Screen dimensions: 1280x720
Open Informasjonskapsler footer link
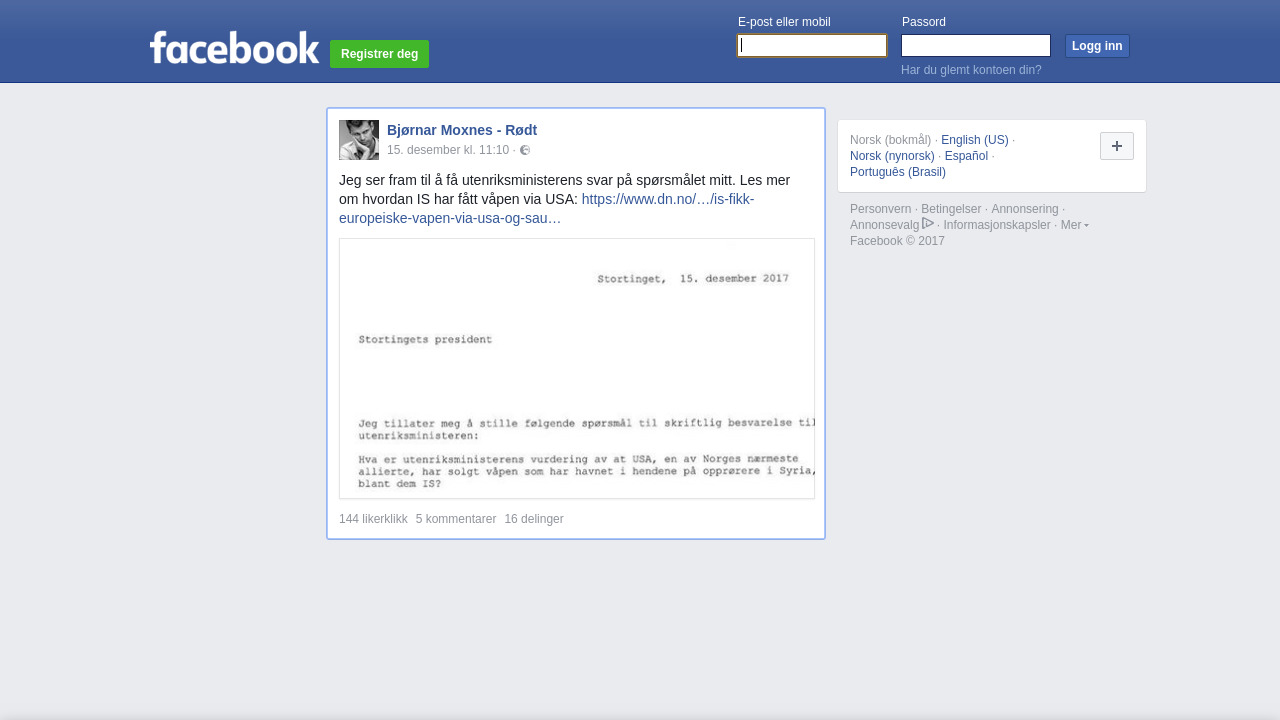(997, 225)
